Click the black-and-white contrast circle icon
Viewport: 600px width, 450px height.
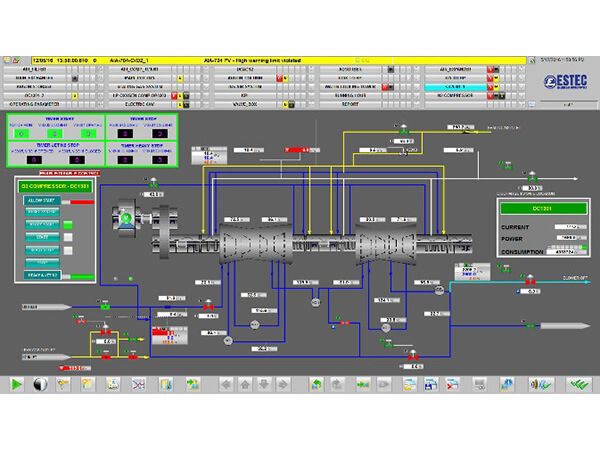(40, 384)
